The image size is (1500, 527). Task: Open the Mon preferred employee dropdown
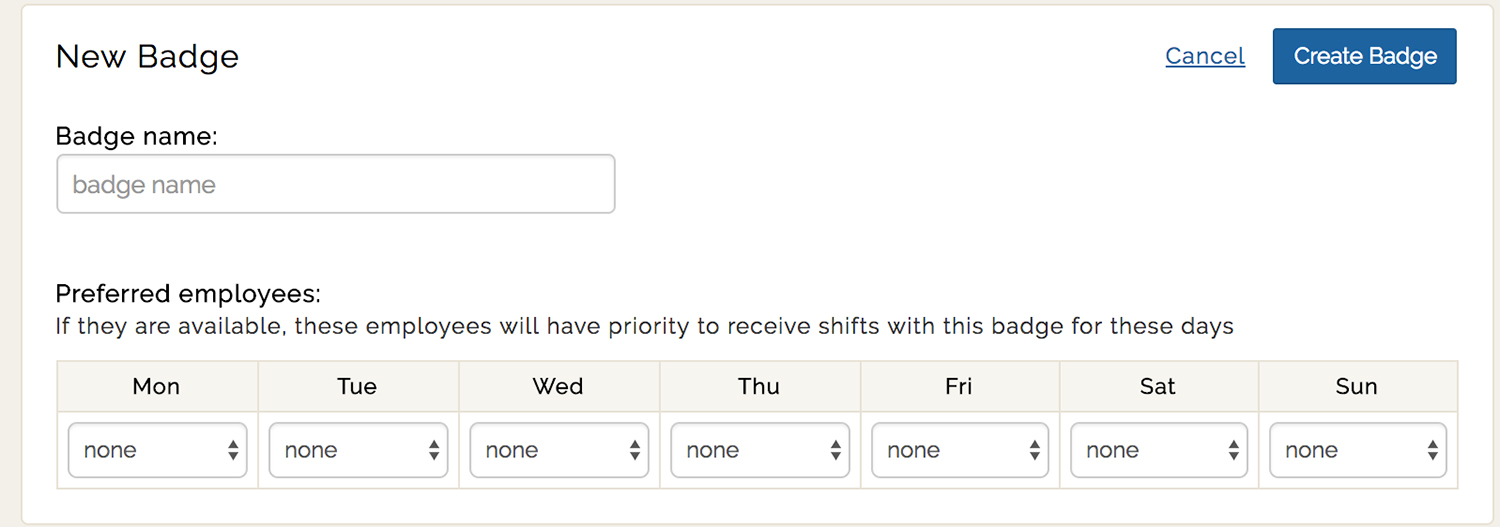pos(157,450)
